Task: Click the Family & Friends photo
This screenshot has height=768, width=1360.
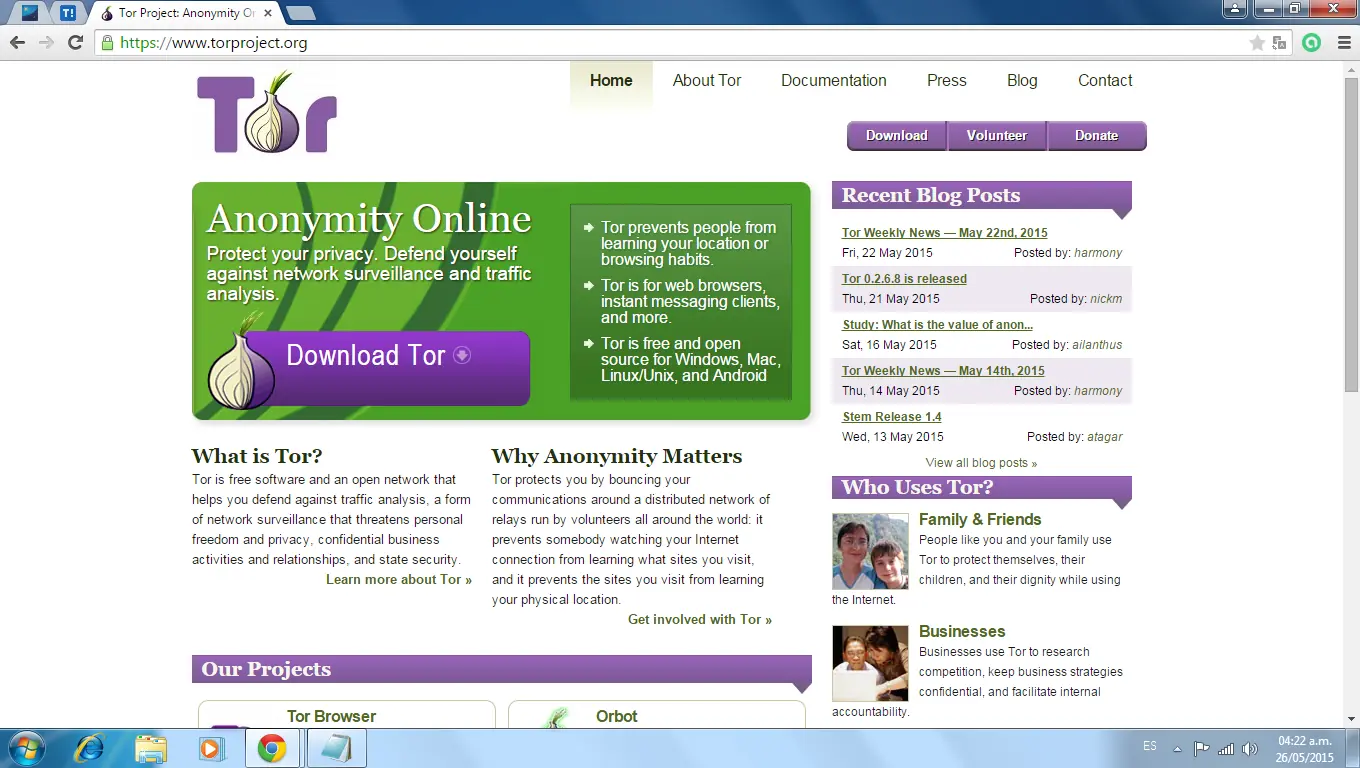Action: [870, 552]
